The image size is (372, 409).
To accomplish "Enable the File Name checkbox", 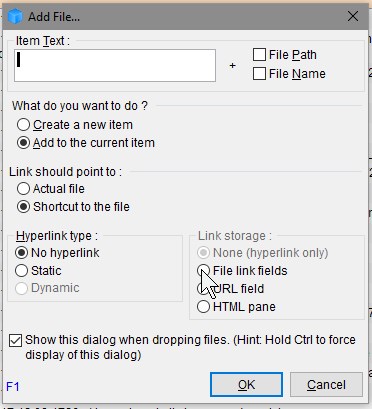I will 259,74.
